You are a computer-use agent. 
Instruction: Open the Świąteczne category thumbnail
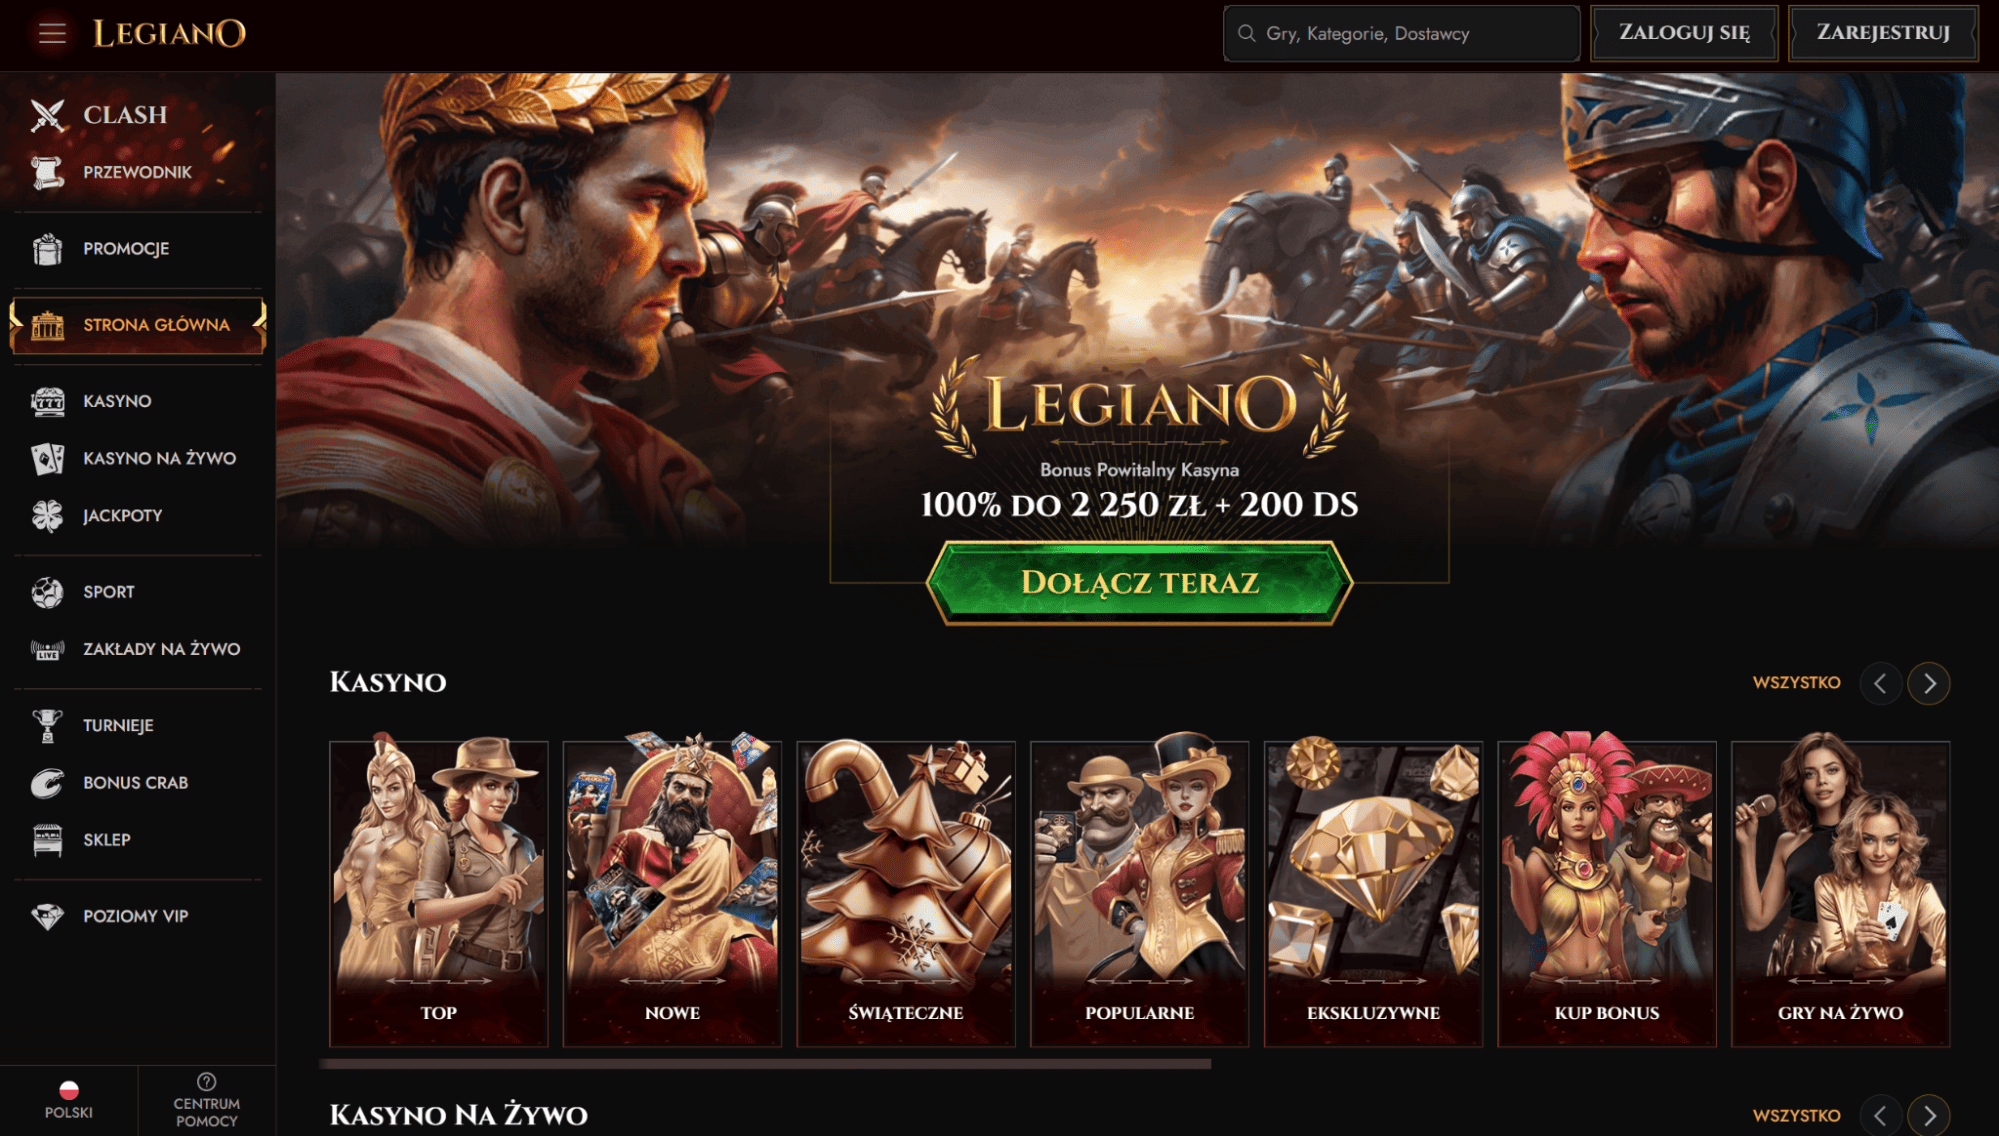tap(906, 893)
